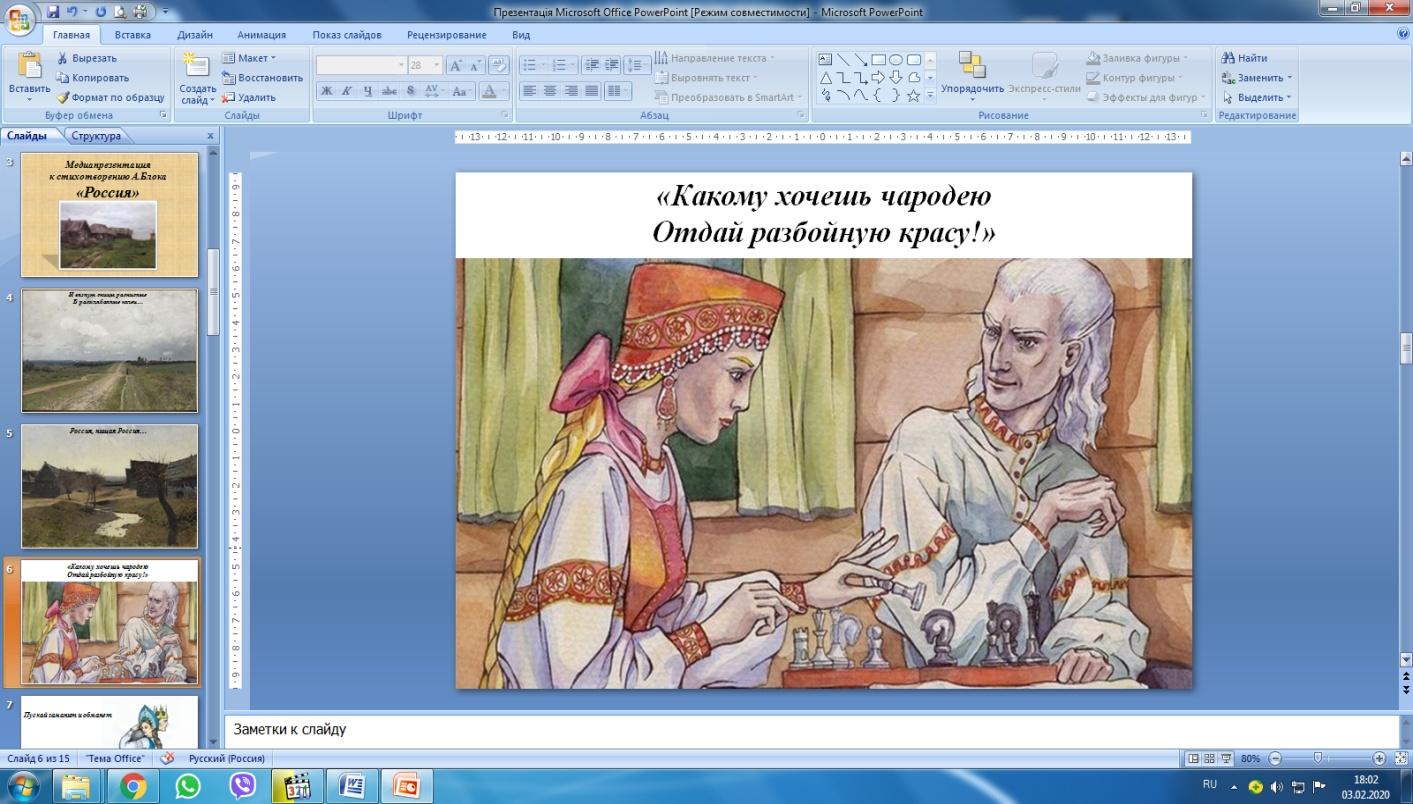Click the quick print printer icon
This screenshot has width=1413, height=804.
point(138,12)
